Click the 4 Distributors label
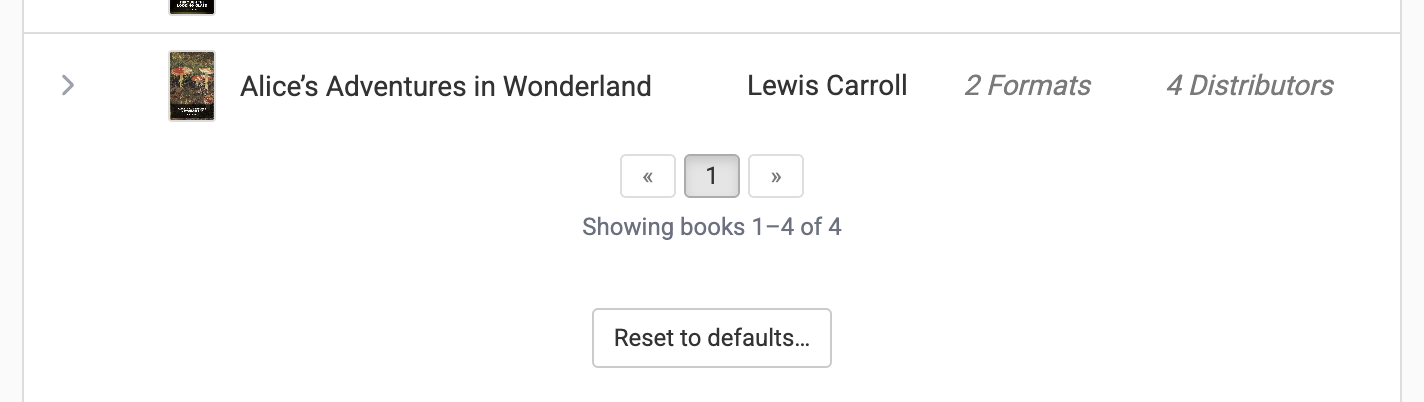The width and height of the screenshot is (1424, 402). (x=1249, y=86)
